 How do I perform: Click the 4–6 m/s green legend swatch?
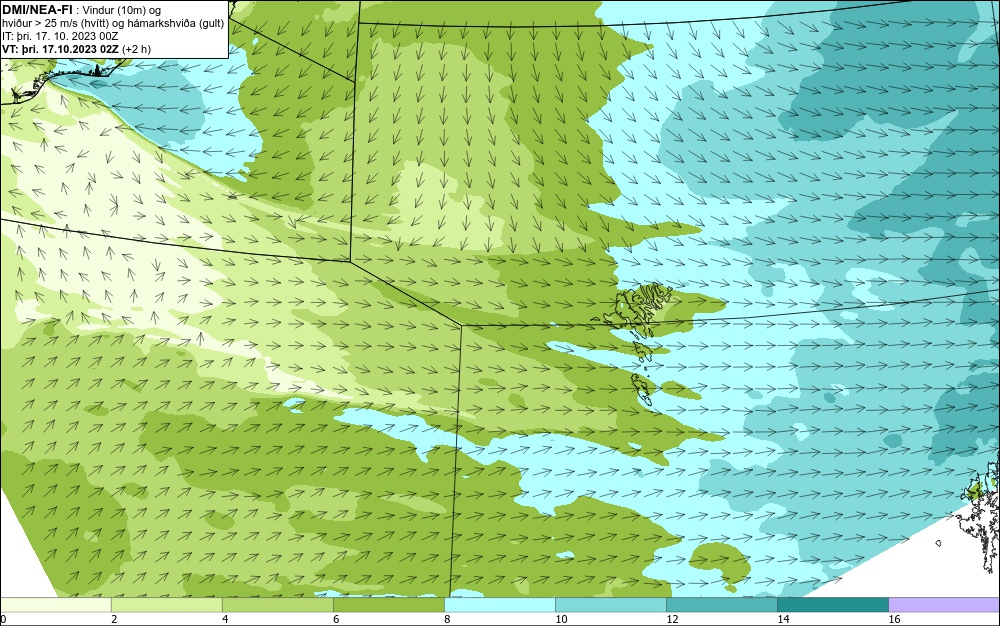coord(277,604)
